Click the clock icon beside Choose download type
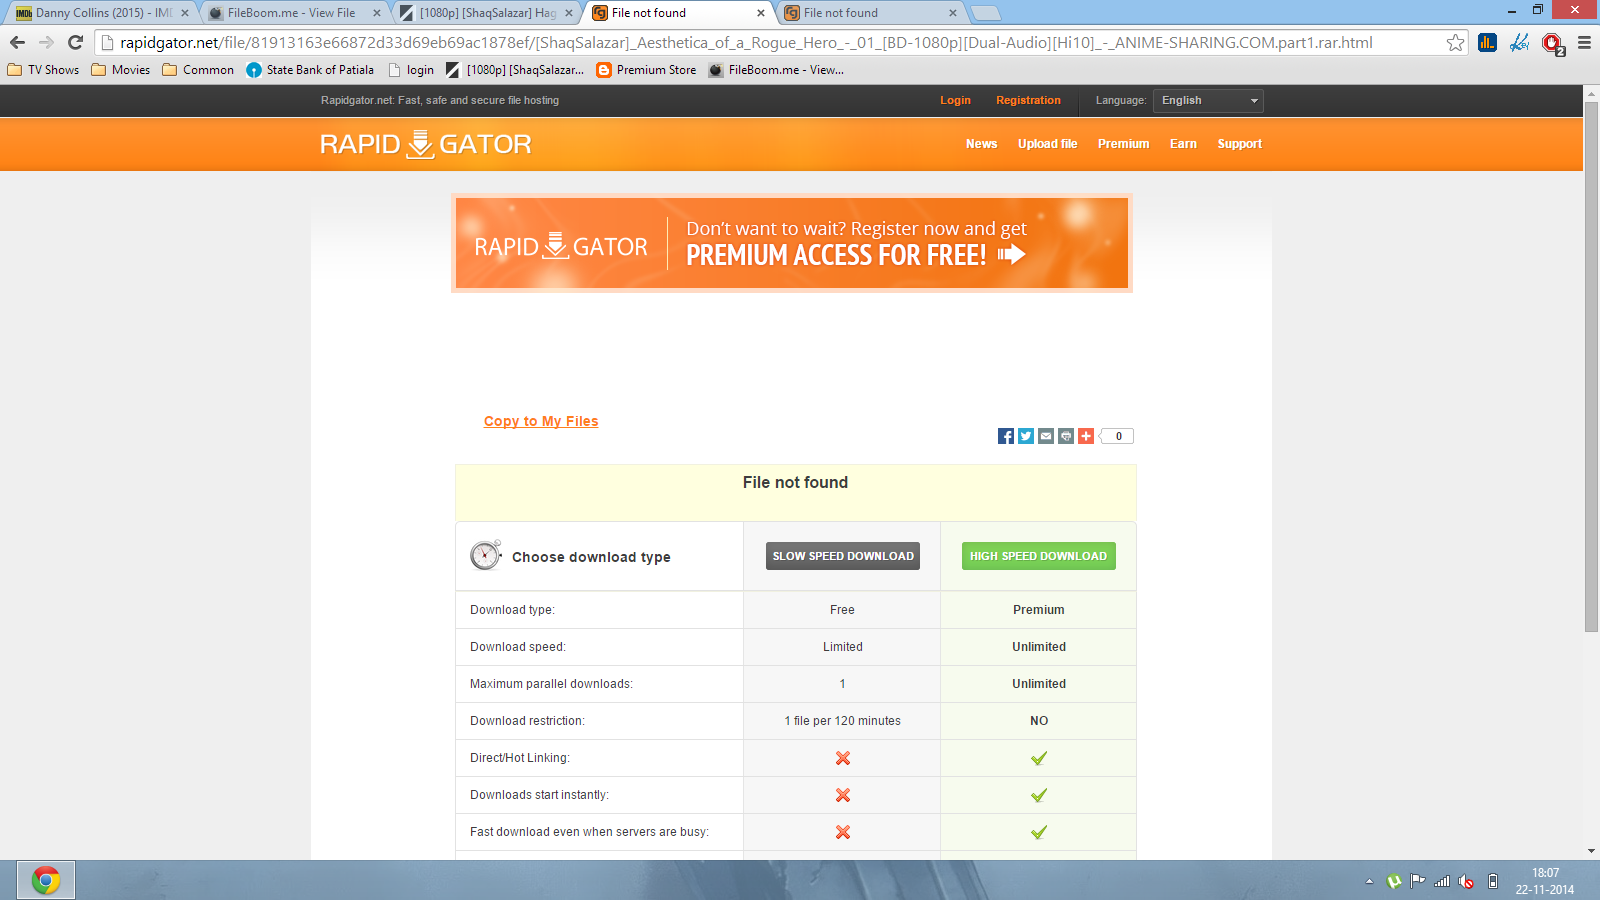 tap(486, 555)
